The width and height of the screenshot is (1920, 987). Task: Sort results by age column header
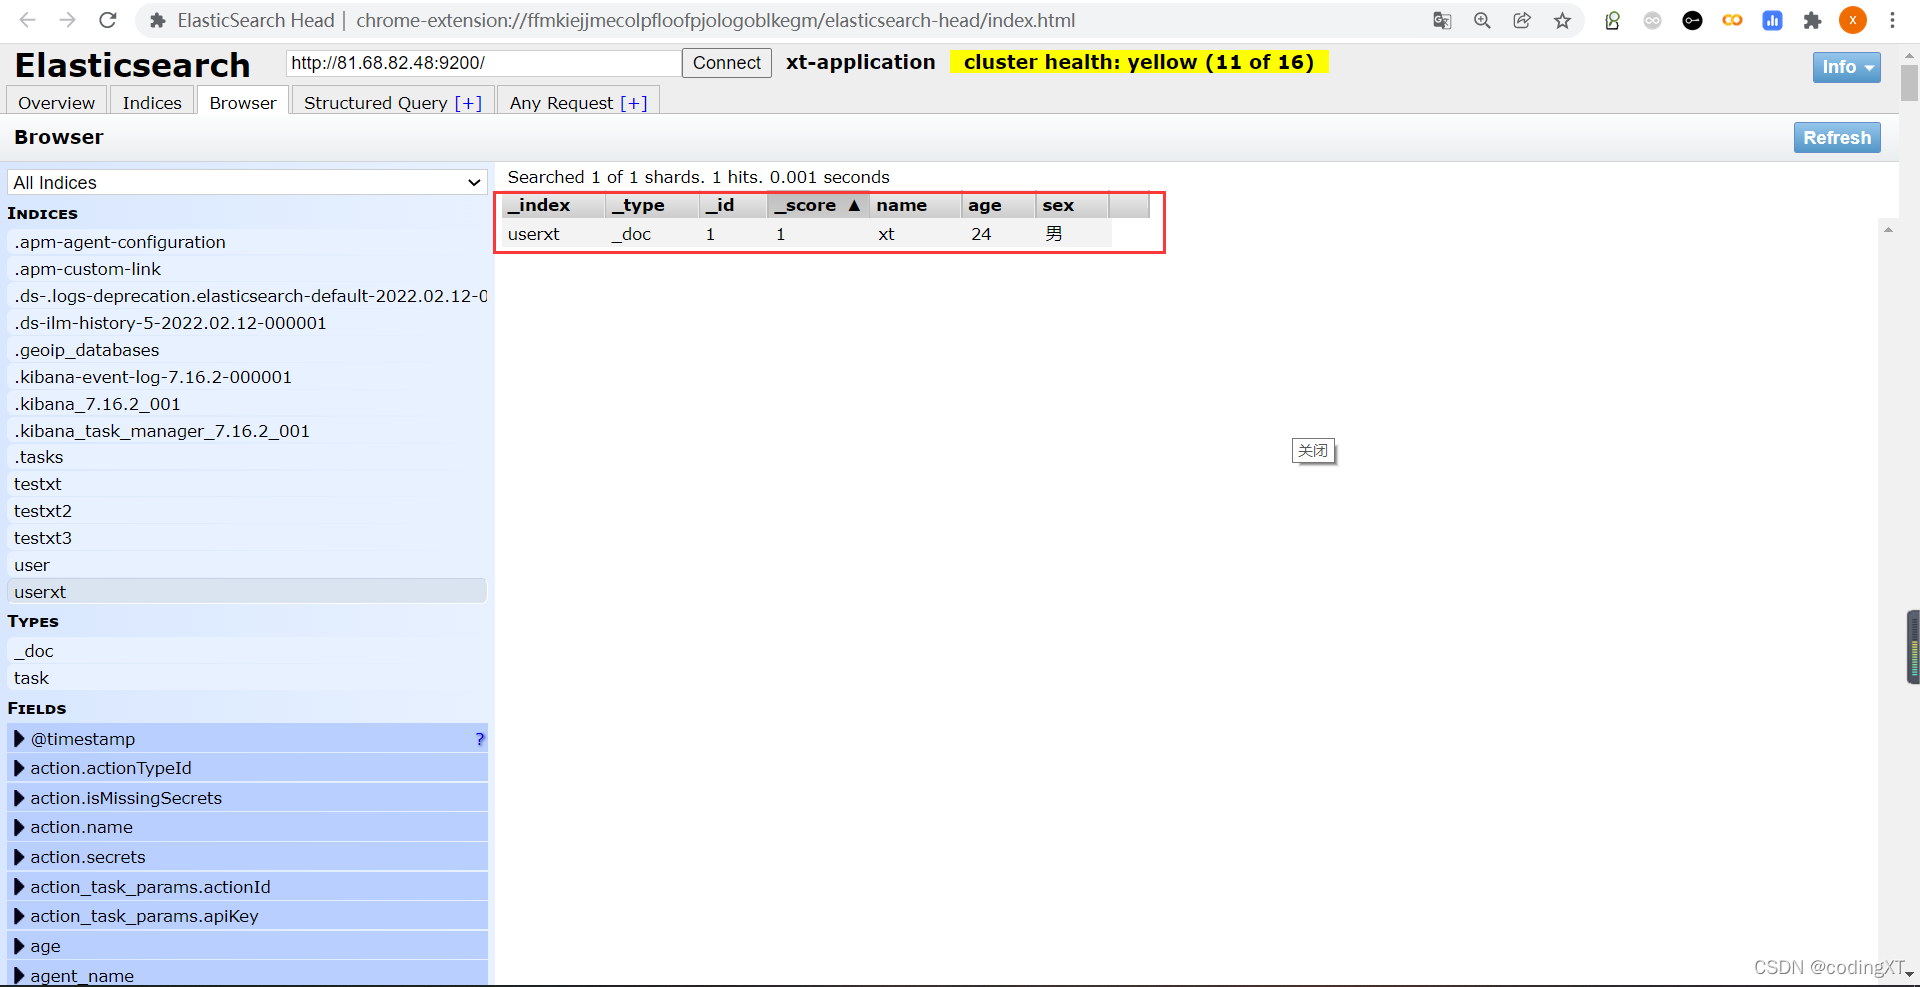997,205
